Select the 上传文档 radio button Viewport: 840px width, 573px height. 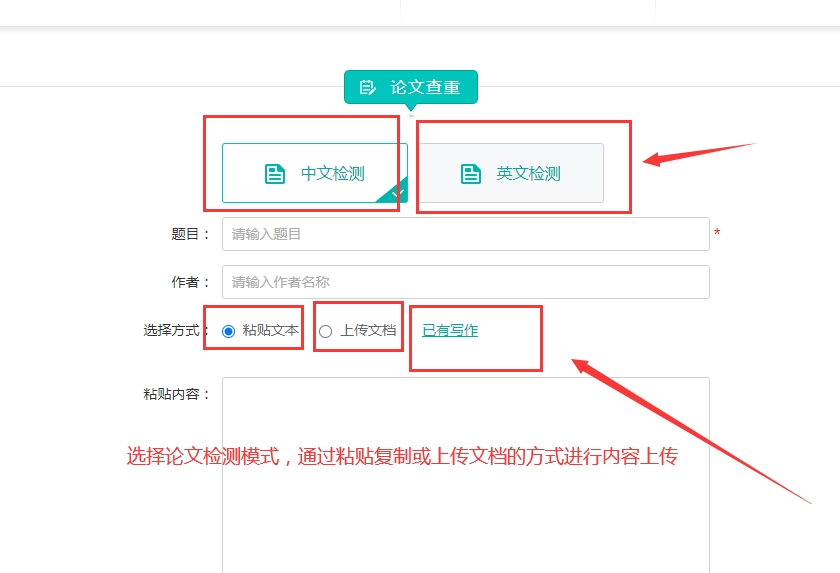point(325,331)
